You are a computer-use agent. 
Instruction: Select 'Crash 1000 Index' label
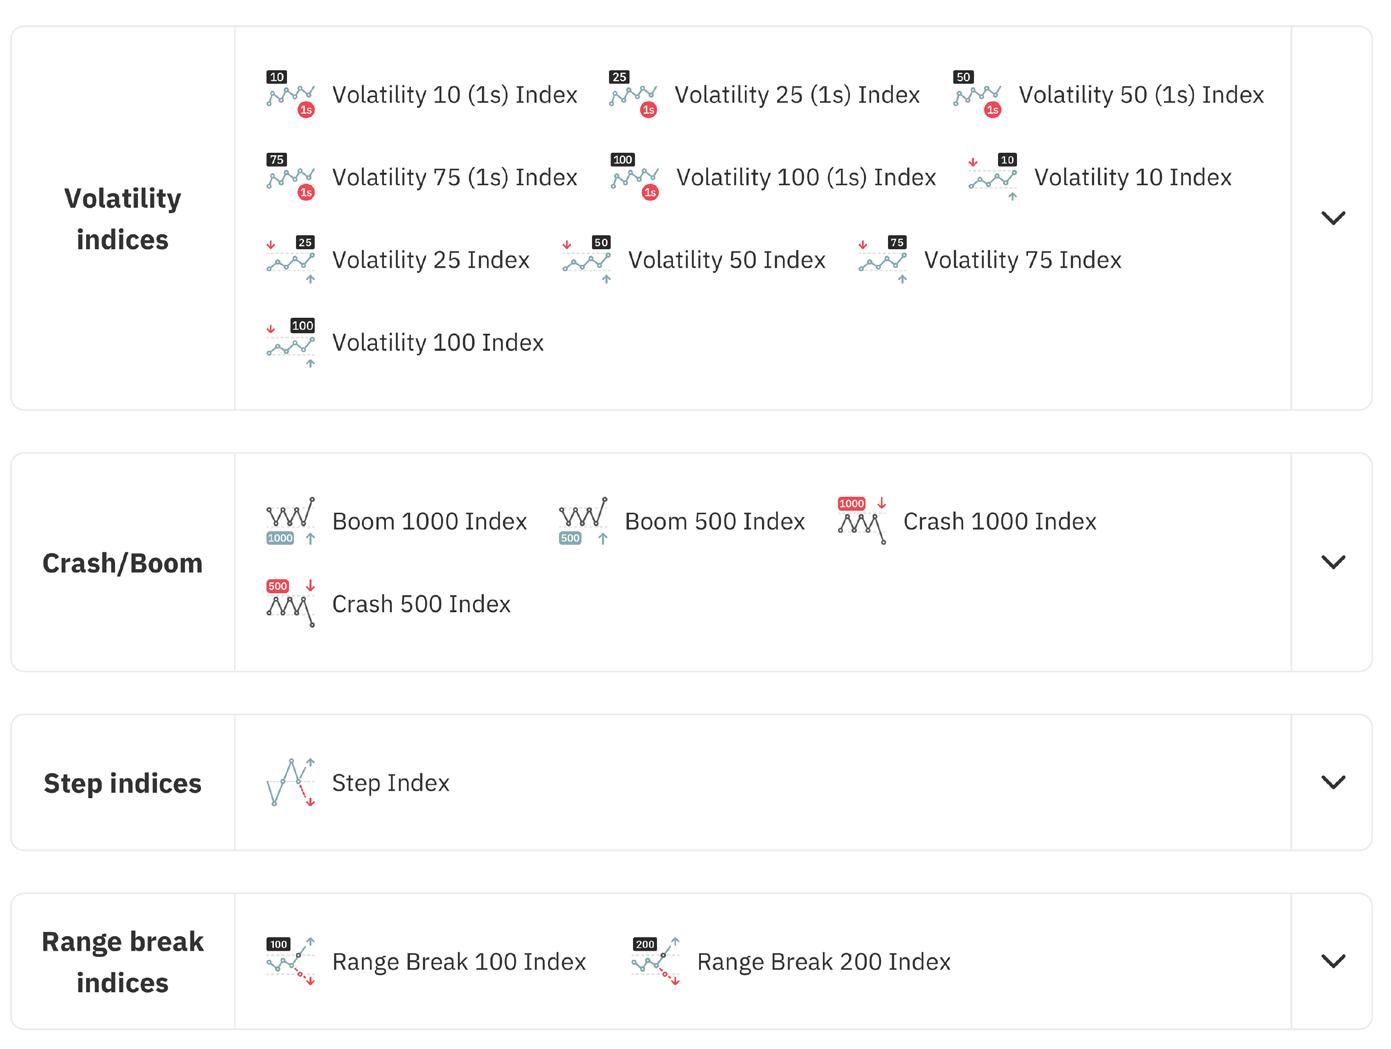[x=1000, y=522]
